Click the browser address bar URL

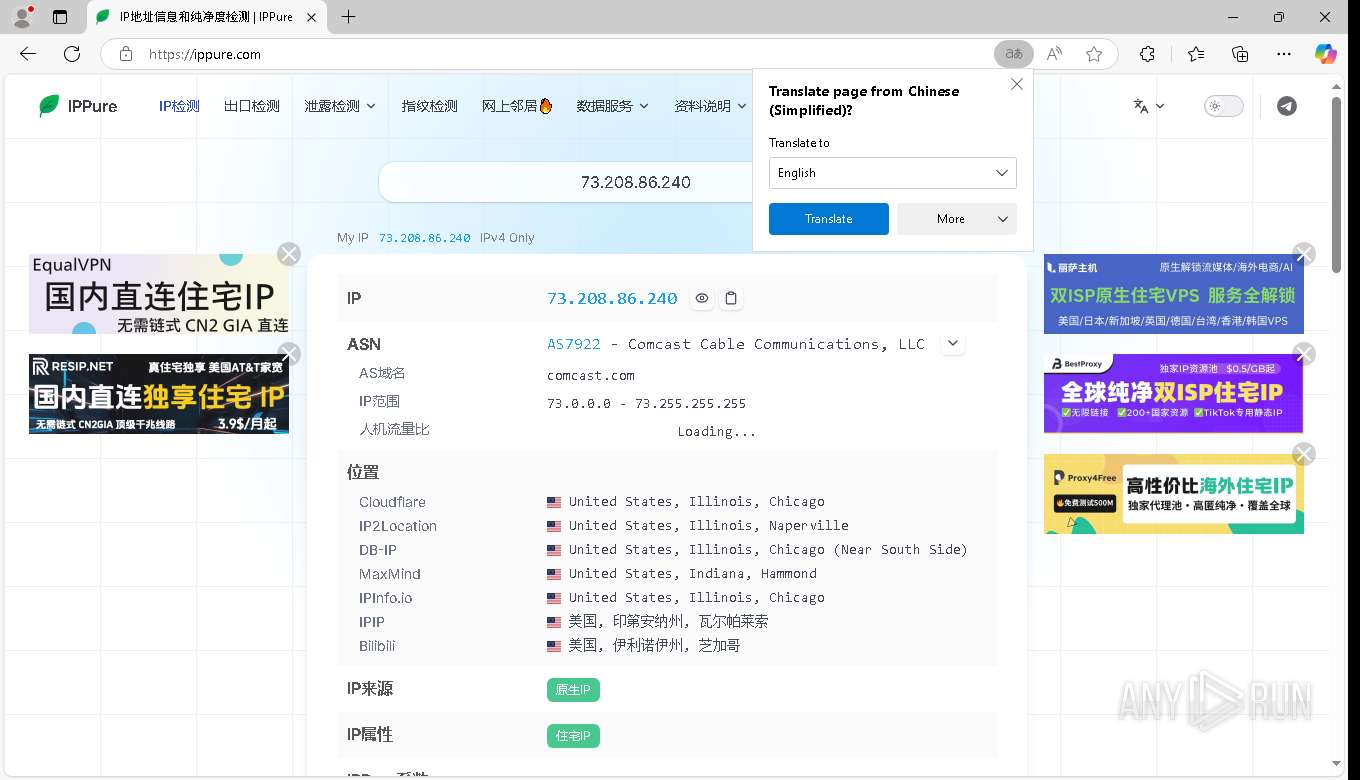[205, 54]
